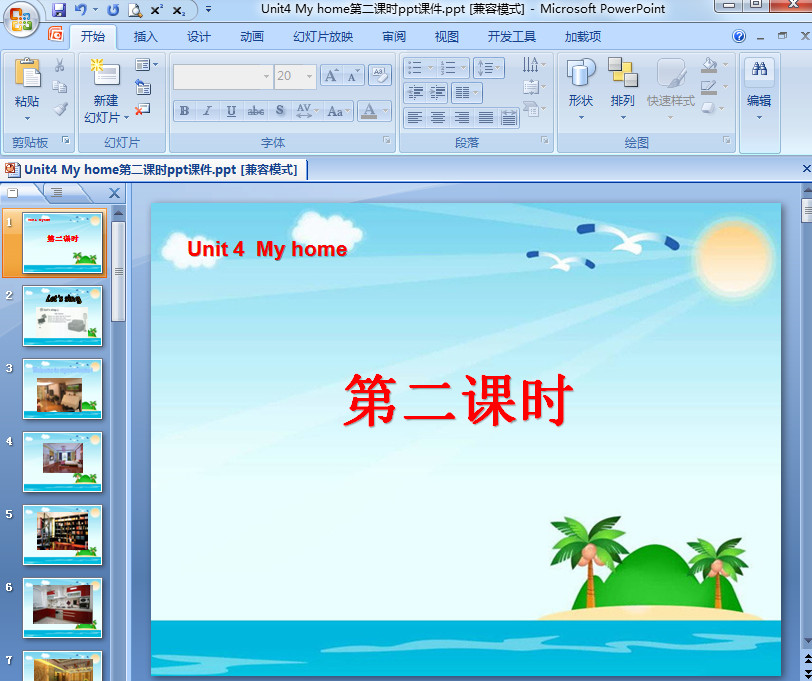Apply subscript from quick access toolbar
Image resolution: width=812 pixels, height=681 pixels.
(179, 10)
